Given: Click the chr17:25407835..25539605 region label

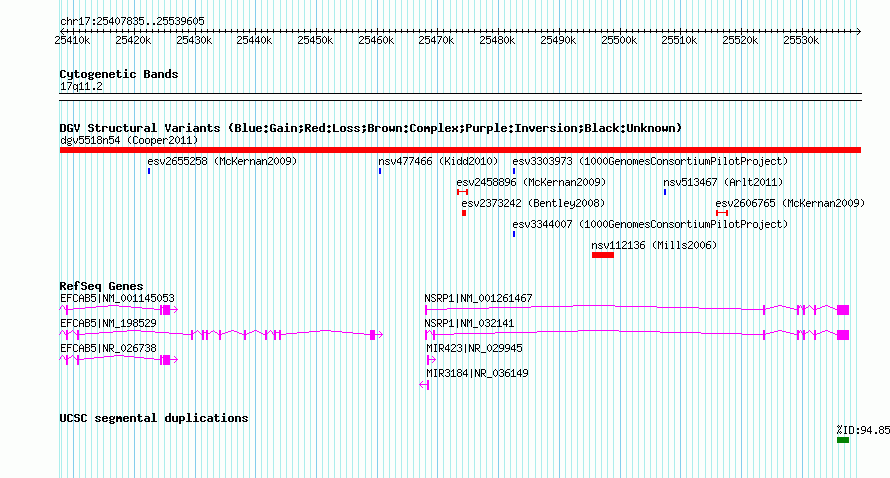Looking at the screenshot, I should 132,21.
